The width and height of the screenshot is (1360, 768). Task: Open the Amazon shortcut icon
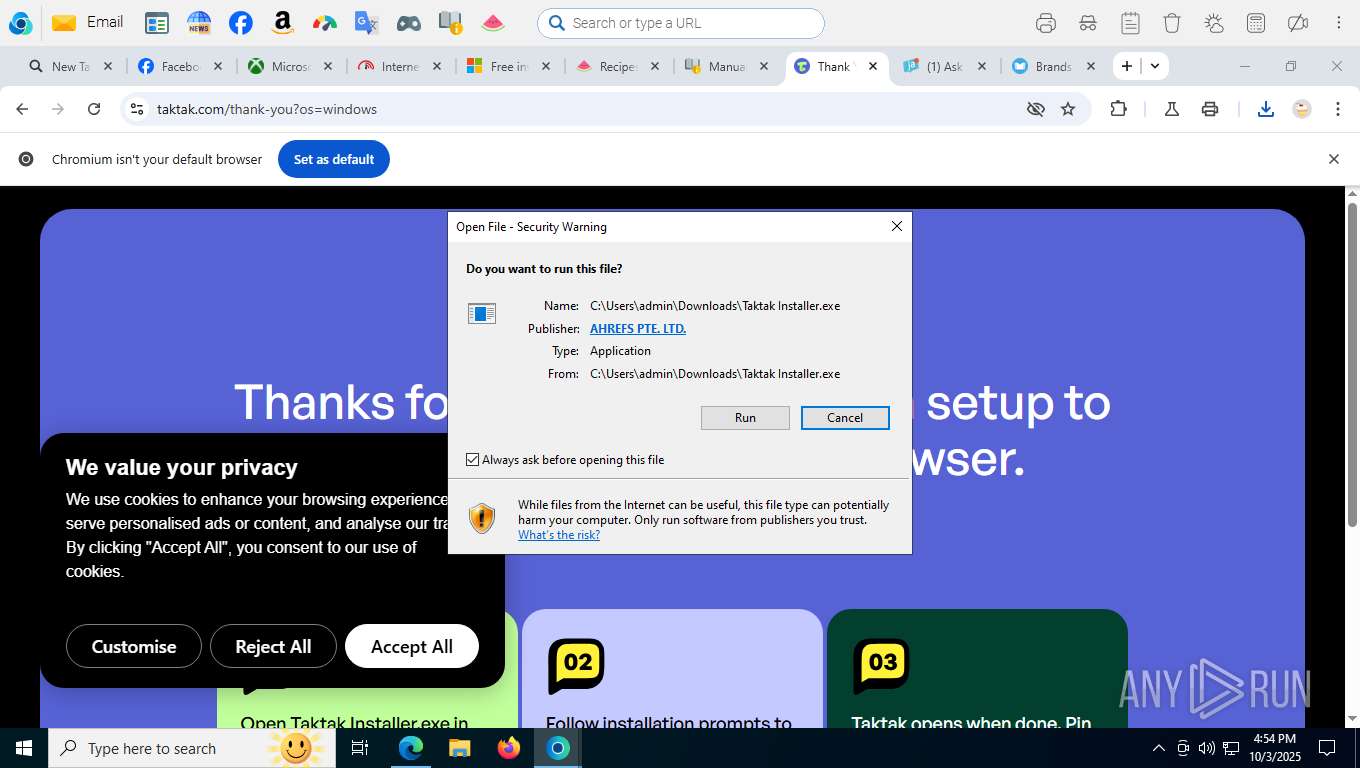[x=283, y=23]
